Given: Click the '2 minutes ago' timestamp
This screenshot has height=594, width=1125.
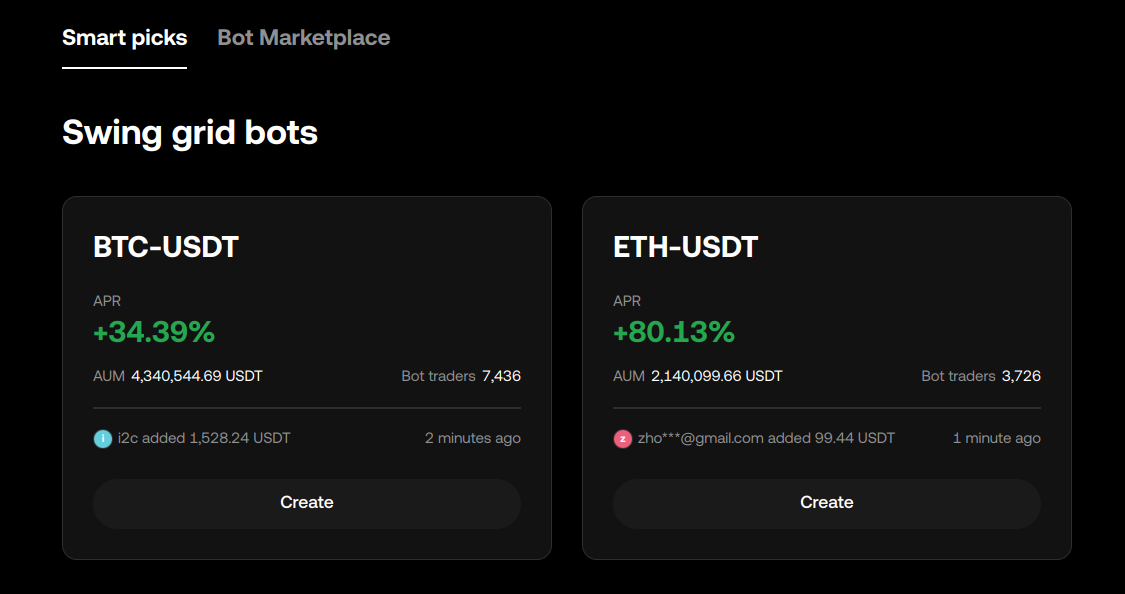Looking at the screenshot, I should tap(472, 438).
